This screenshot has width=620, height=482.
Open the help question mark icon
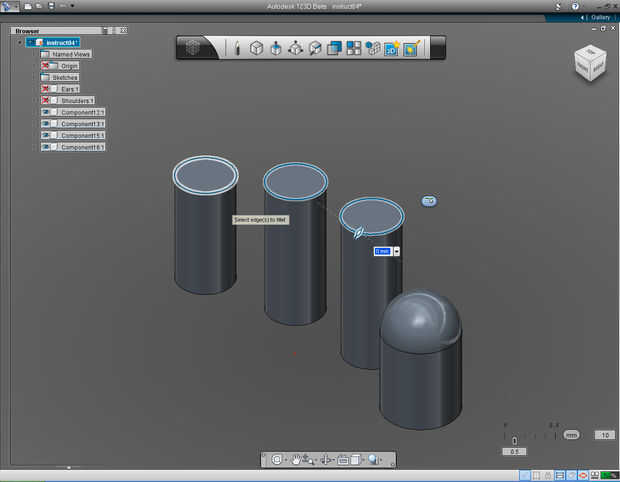click(x=573, y=6)
